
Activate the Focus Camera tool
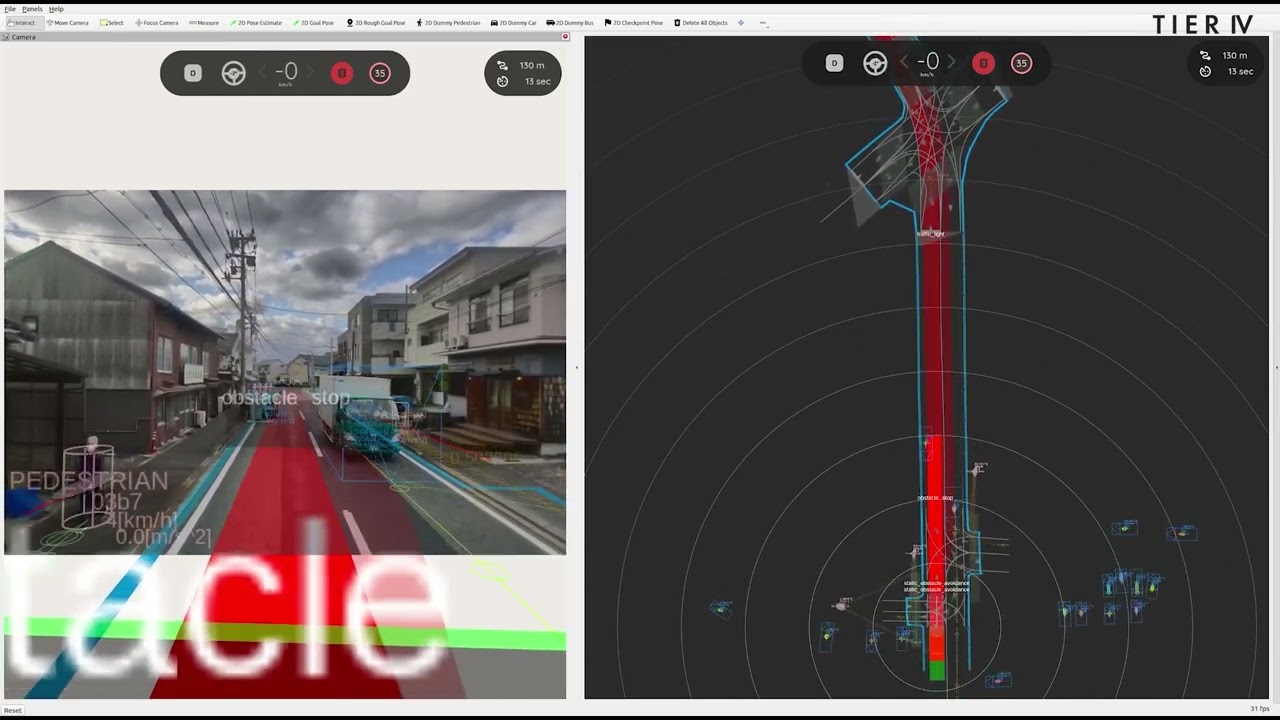tap(156, 22)
